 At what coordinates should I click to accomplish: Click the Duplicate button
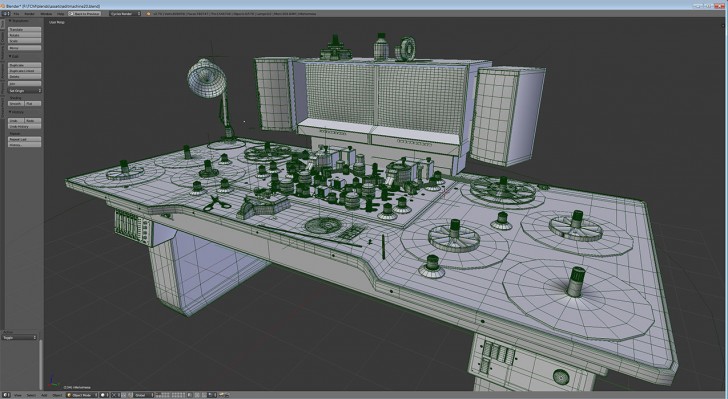click(25, 65)
